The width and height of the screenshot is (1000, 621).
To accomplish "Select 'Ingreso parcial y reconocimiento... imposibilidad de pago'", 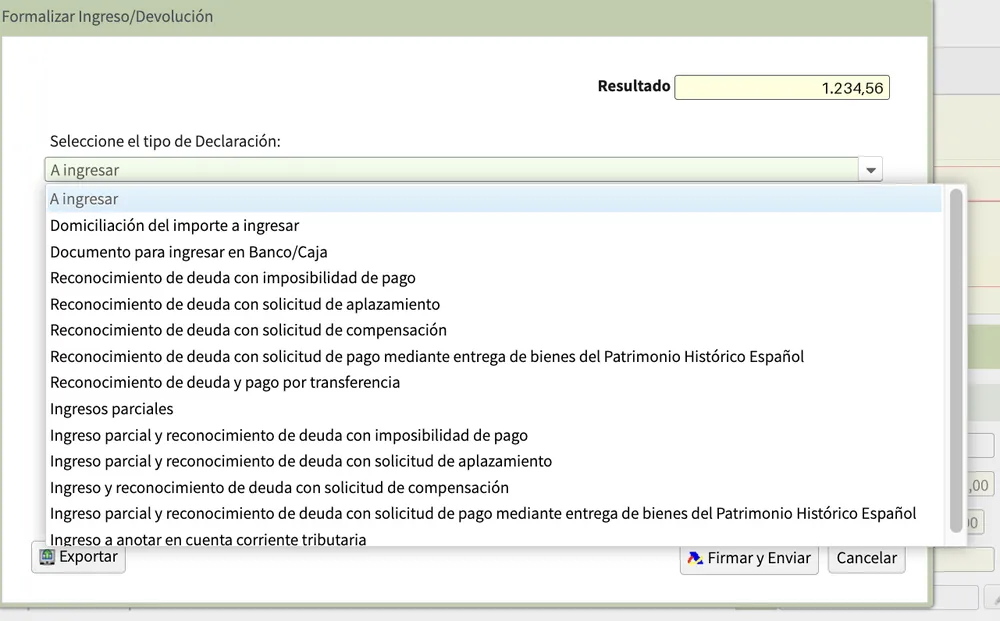I will click(494, 435).
